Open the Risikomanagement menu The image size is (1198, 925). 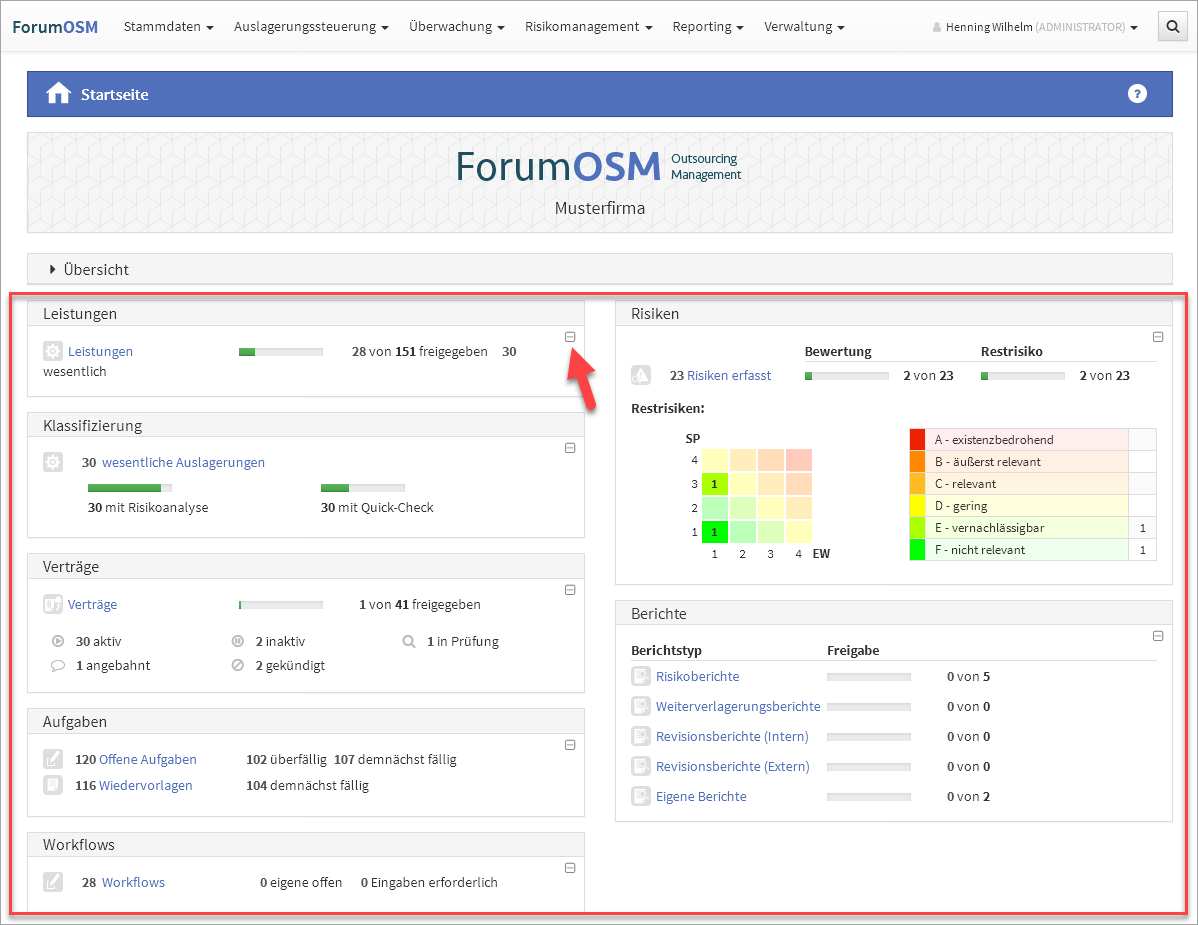click(588, 27)
